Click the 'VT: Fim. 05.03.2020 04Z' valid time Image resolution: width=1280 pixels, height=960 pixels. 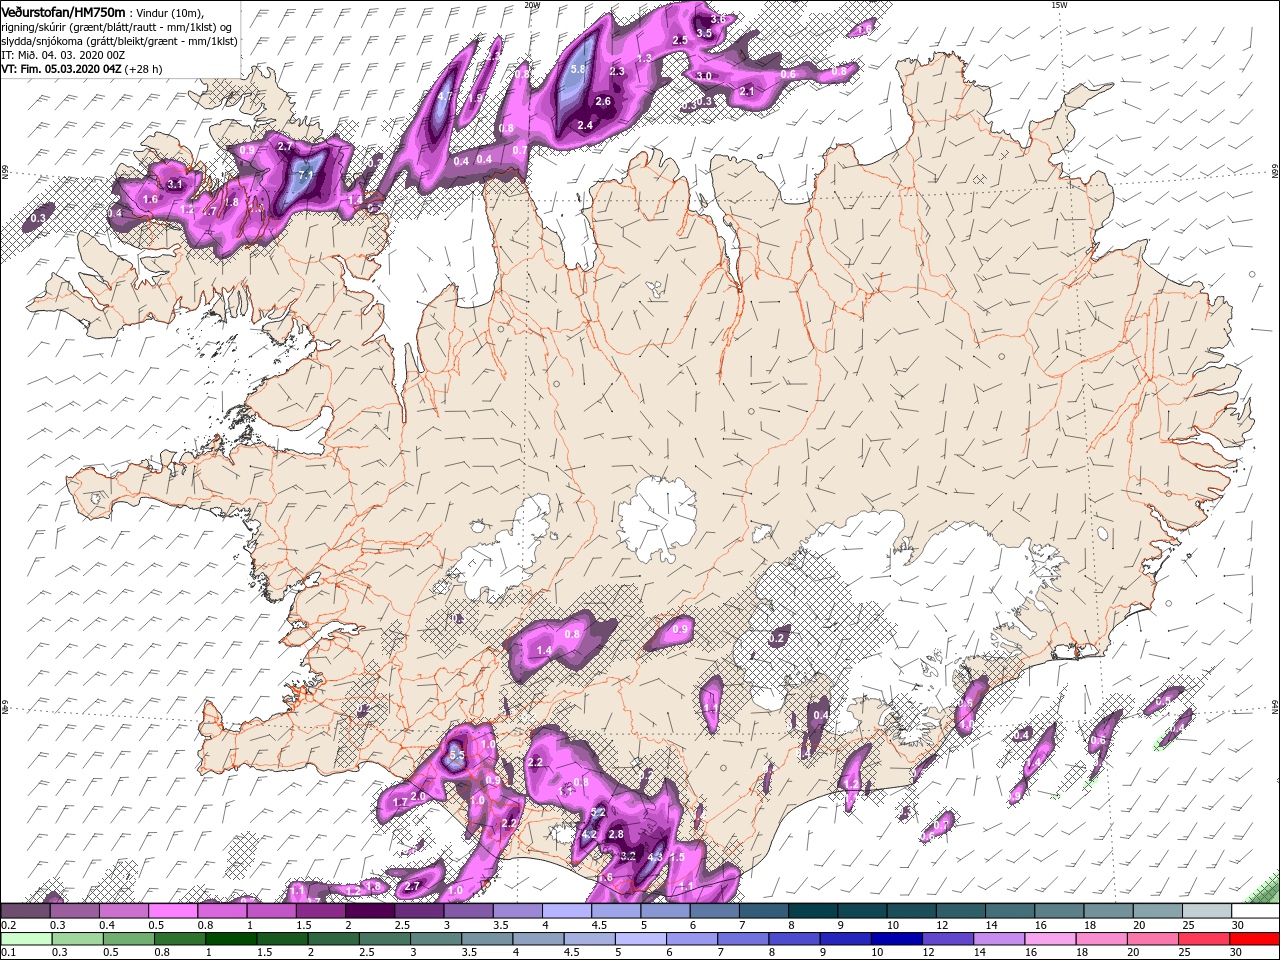61,69
